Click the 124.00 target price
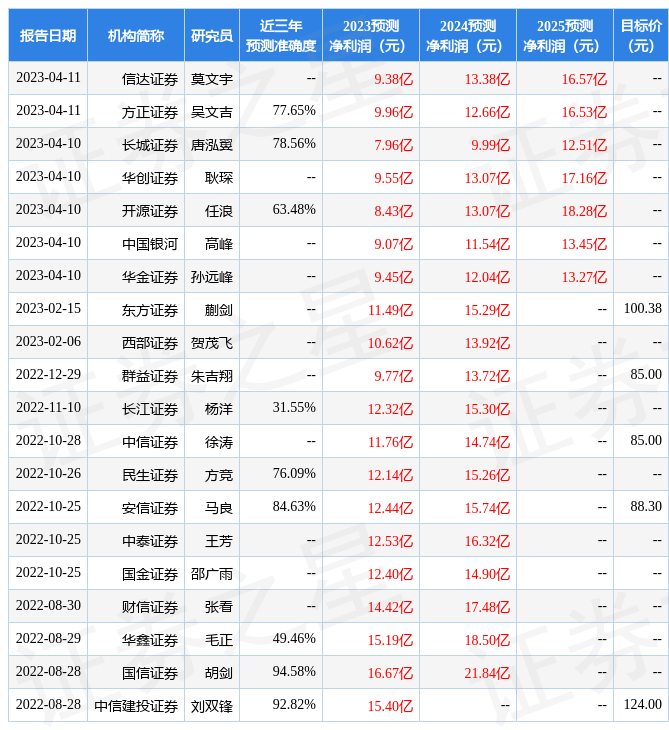669x730 pixels. 642,704
